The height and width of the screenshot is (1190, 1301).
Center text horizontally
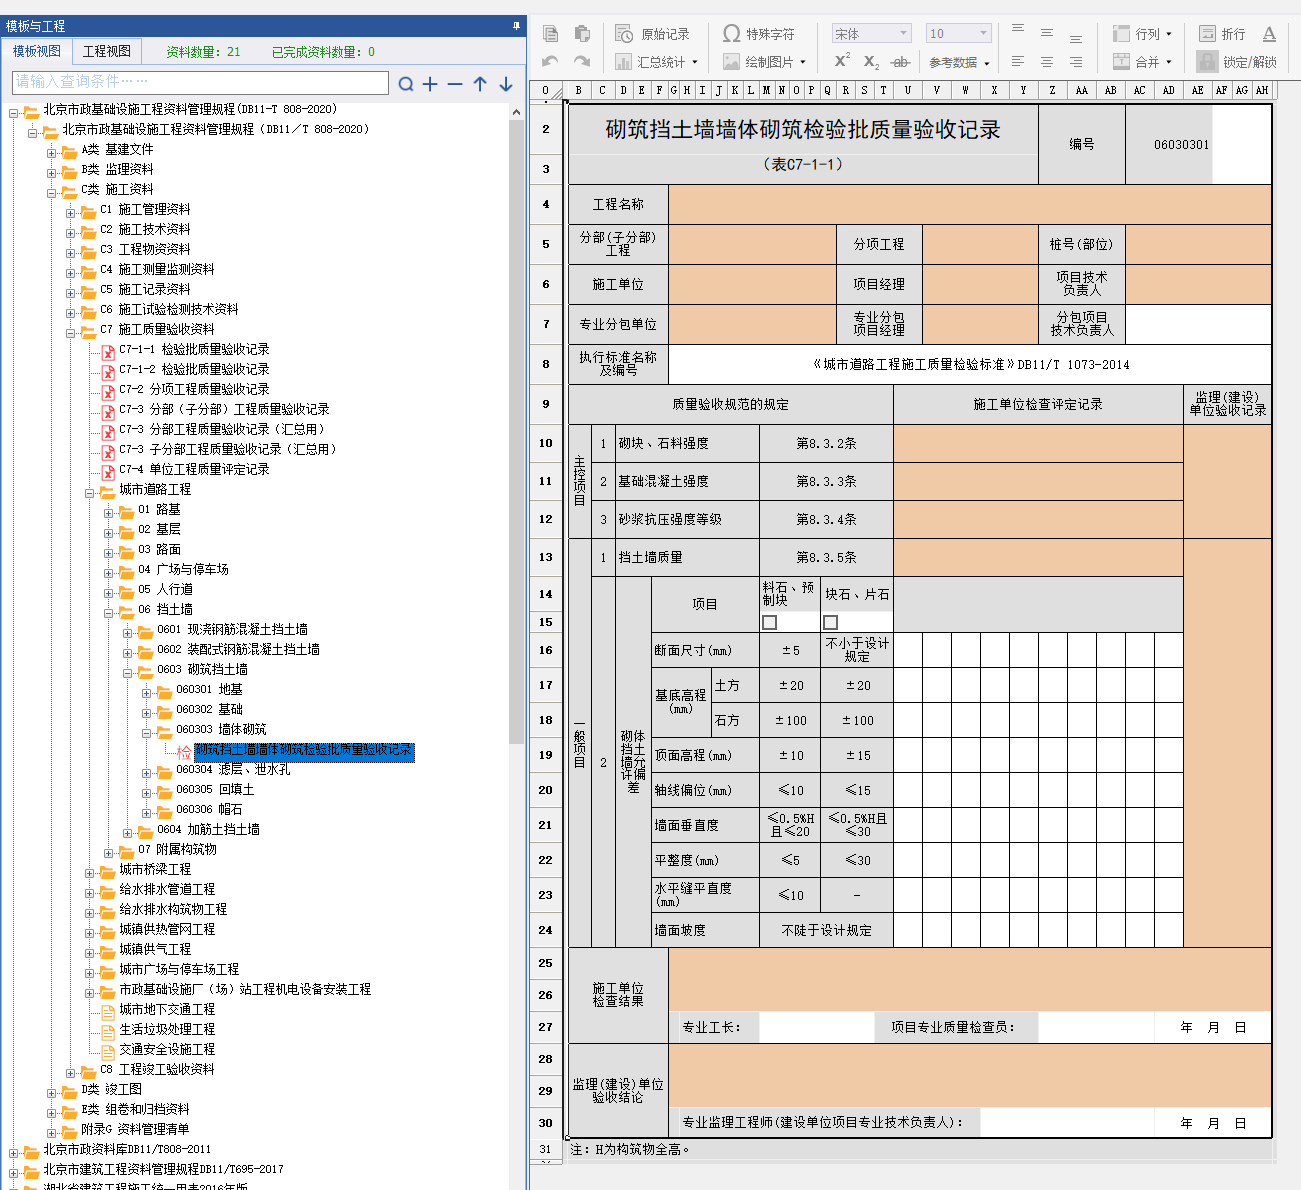point(1047,62)
